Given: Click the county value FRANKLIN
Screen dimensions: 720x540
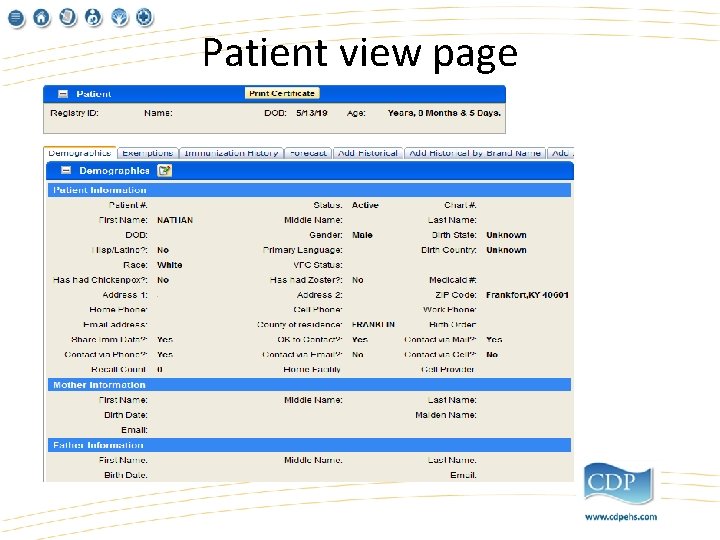Looking at the screenshot, I should point(373,325).
